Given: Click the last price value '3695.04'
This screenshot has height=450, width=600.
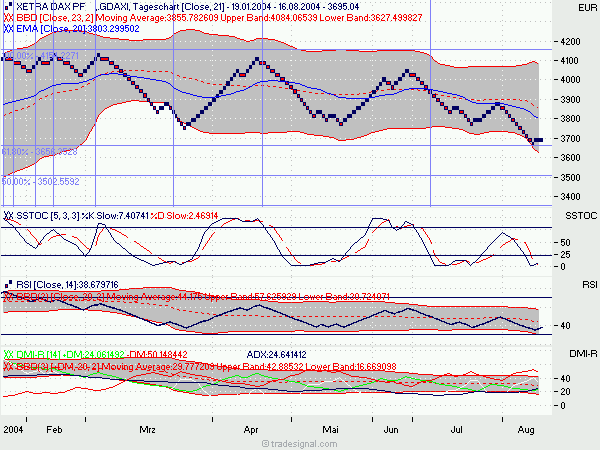Looking at the screenshot, I should click(x=343, y=7).
